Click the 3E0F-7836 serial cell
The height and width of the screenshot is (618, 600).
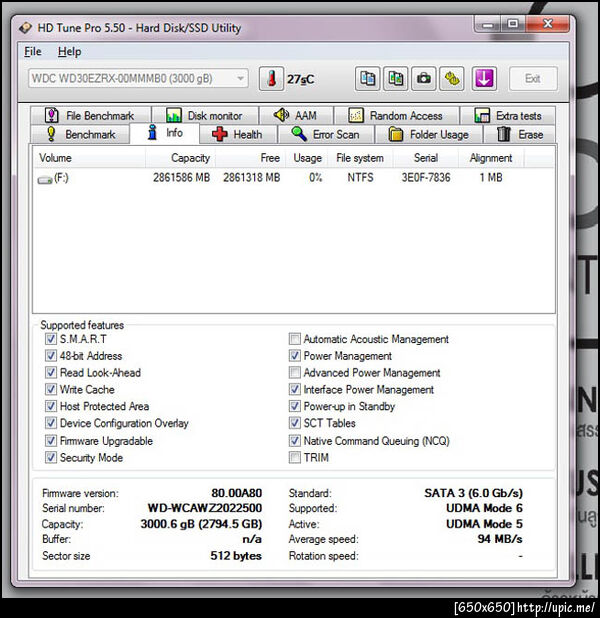pos(426,178)
